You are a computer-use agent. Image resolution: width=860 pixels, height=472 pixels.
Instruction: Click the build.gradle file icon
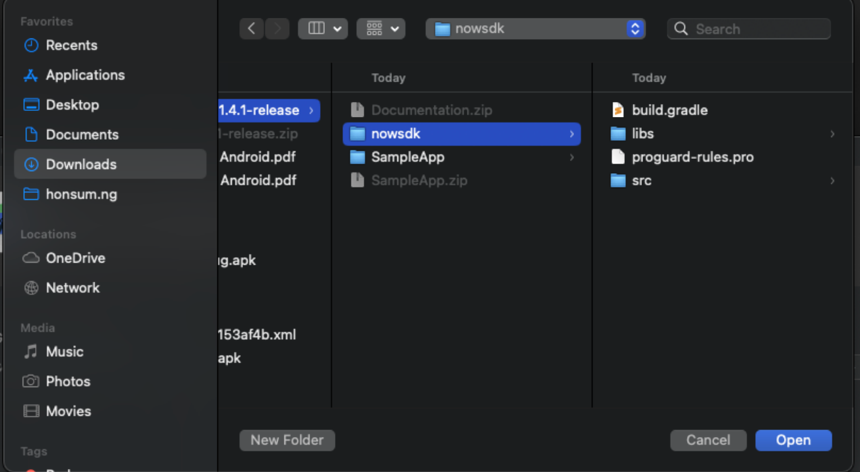tap(618, 110)
